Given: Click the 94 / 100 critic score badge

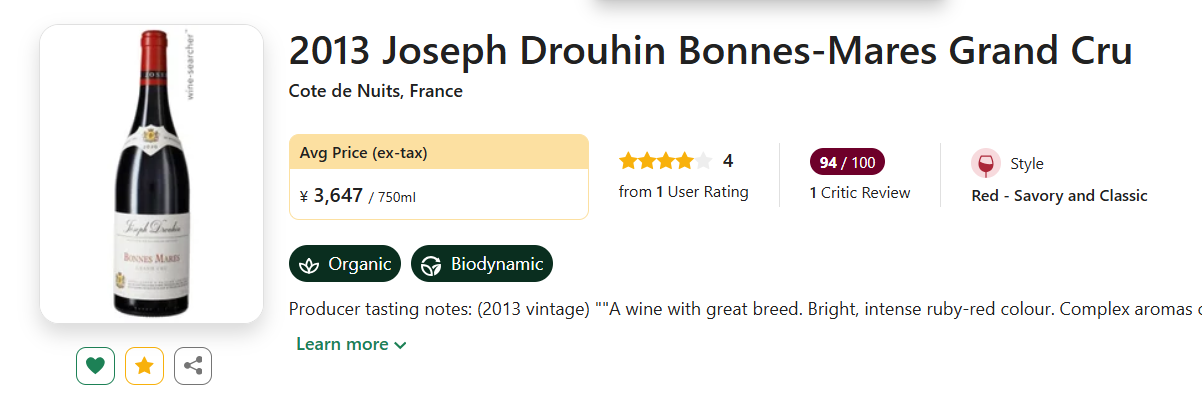Looking at the screenshot, I should pyautogui.click(x=847, y=162).
